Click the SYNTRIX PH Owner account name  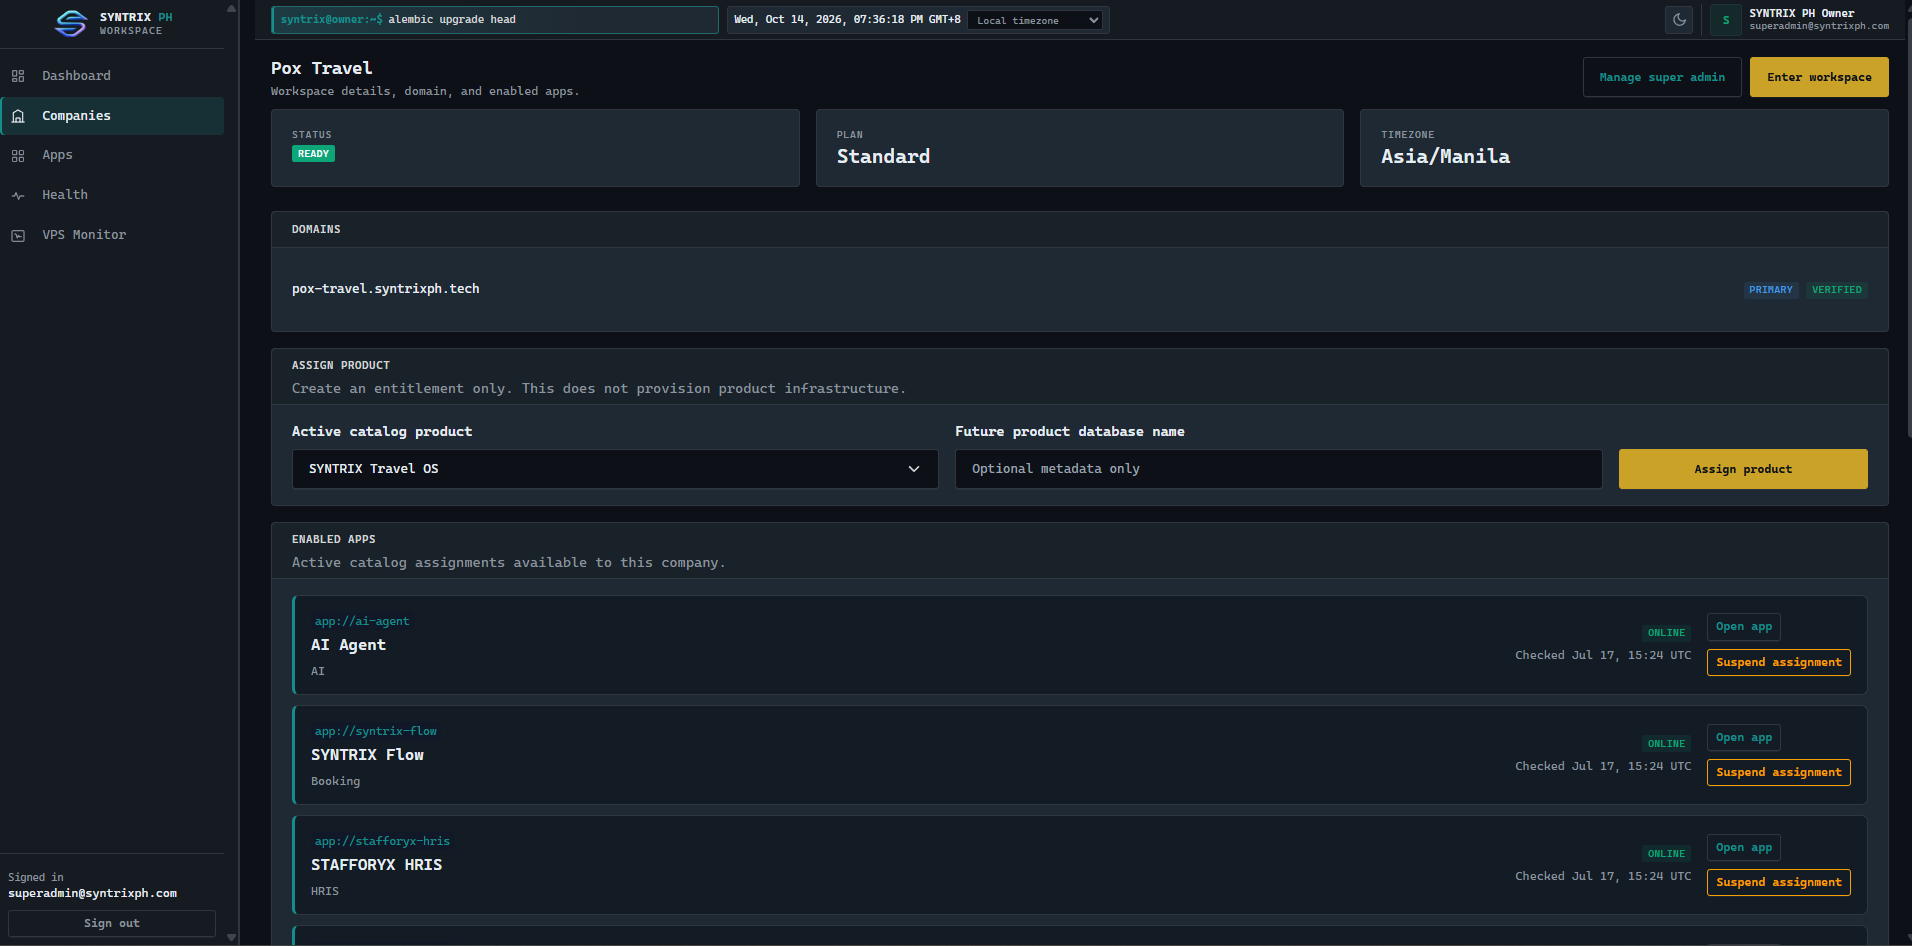(1802, 13)
